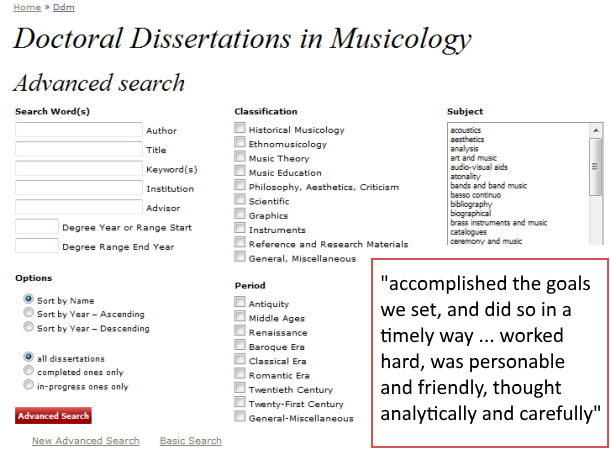
Task: Select the Baroque Era period checkbox
Action: click(x=240, y=345)
